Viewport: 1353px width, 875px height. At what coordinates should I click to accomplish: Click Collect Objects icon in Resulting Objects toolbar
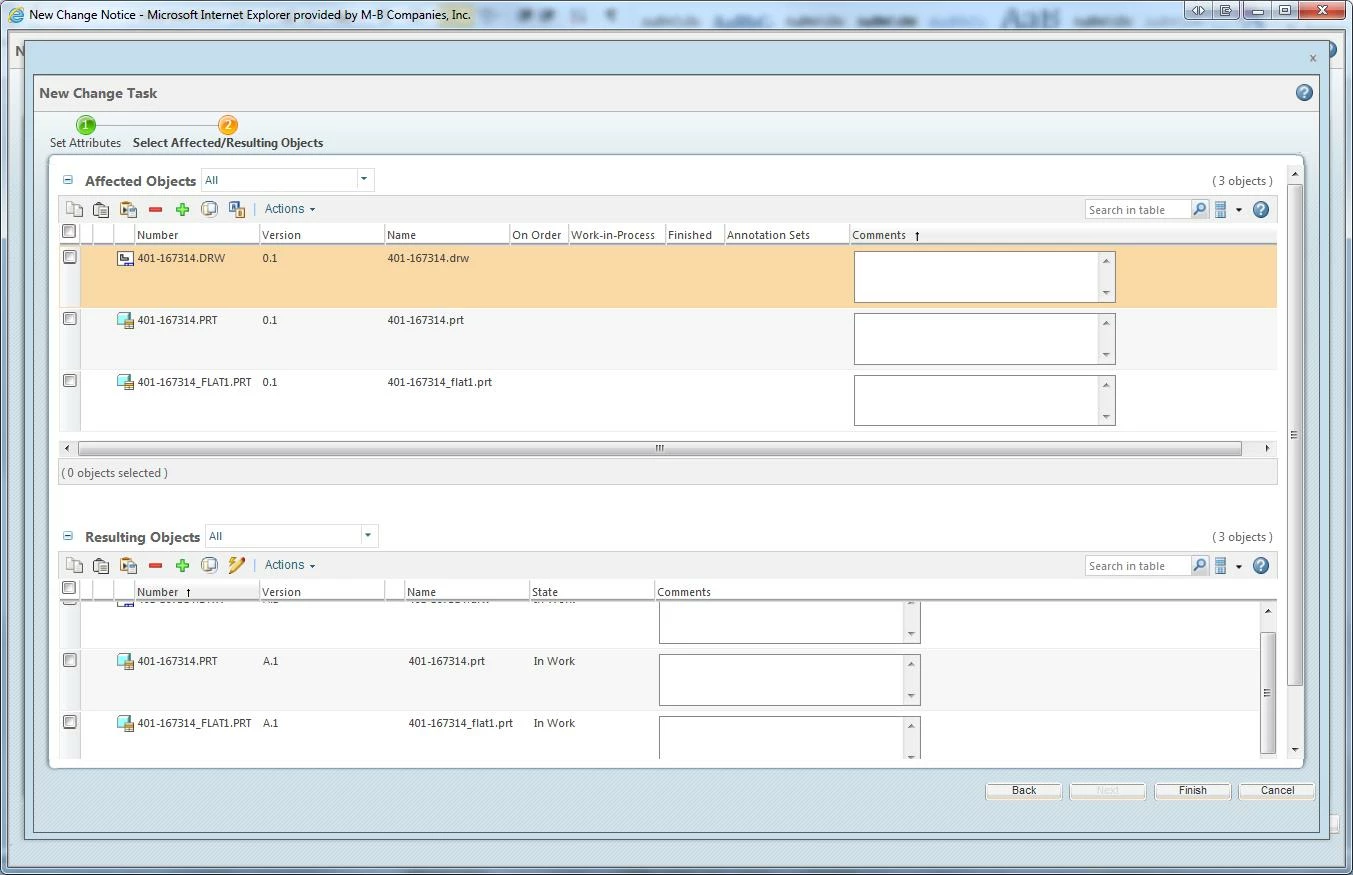209,565
